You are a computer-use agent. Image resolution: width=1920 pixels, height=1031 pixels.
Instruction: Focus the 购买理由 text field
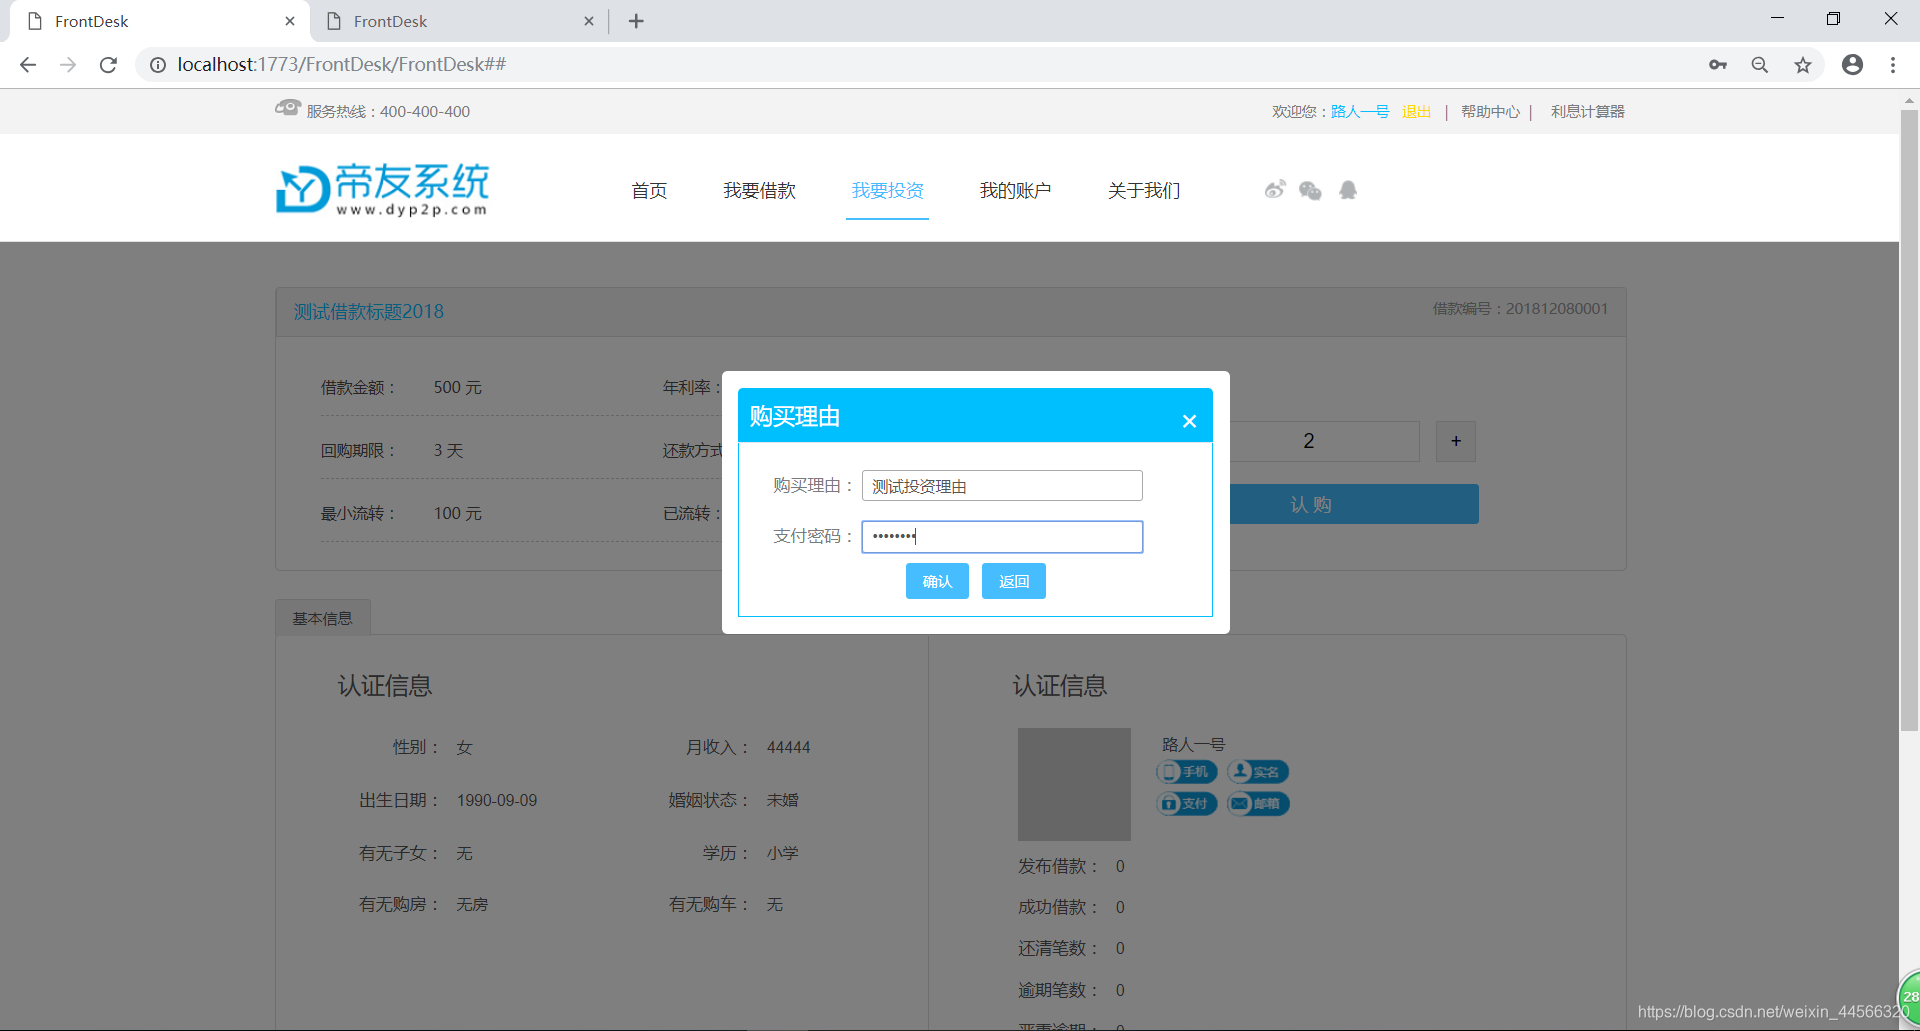[x=1002, y=486]
